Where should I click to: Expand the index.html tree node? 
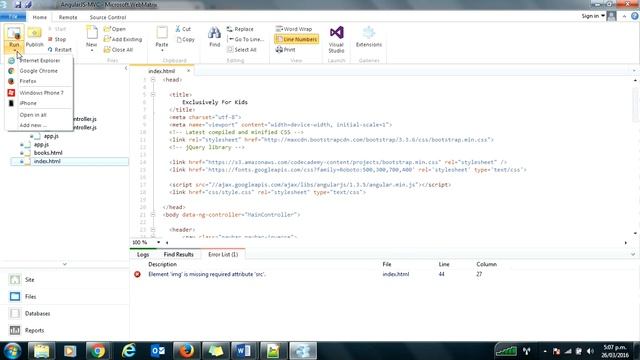click(x=22, y=162)
